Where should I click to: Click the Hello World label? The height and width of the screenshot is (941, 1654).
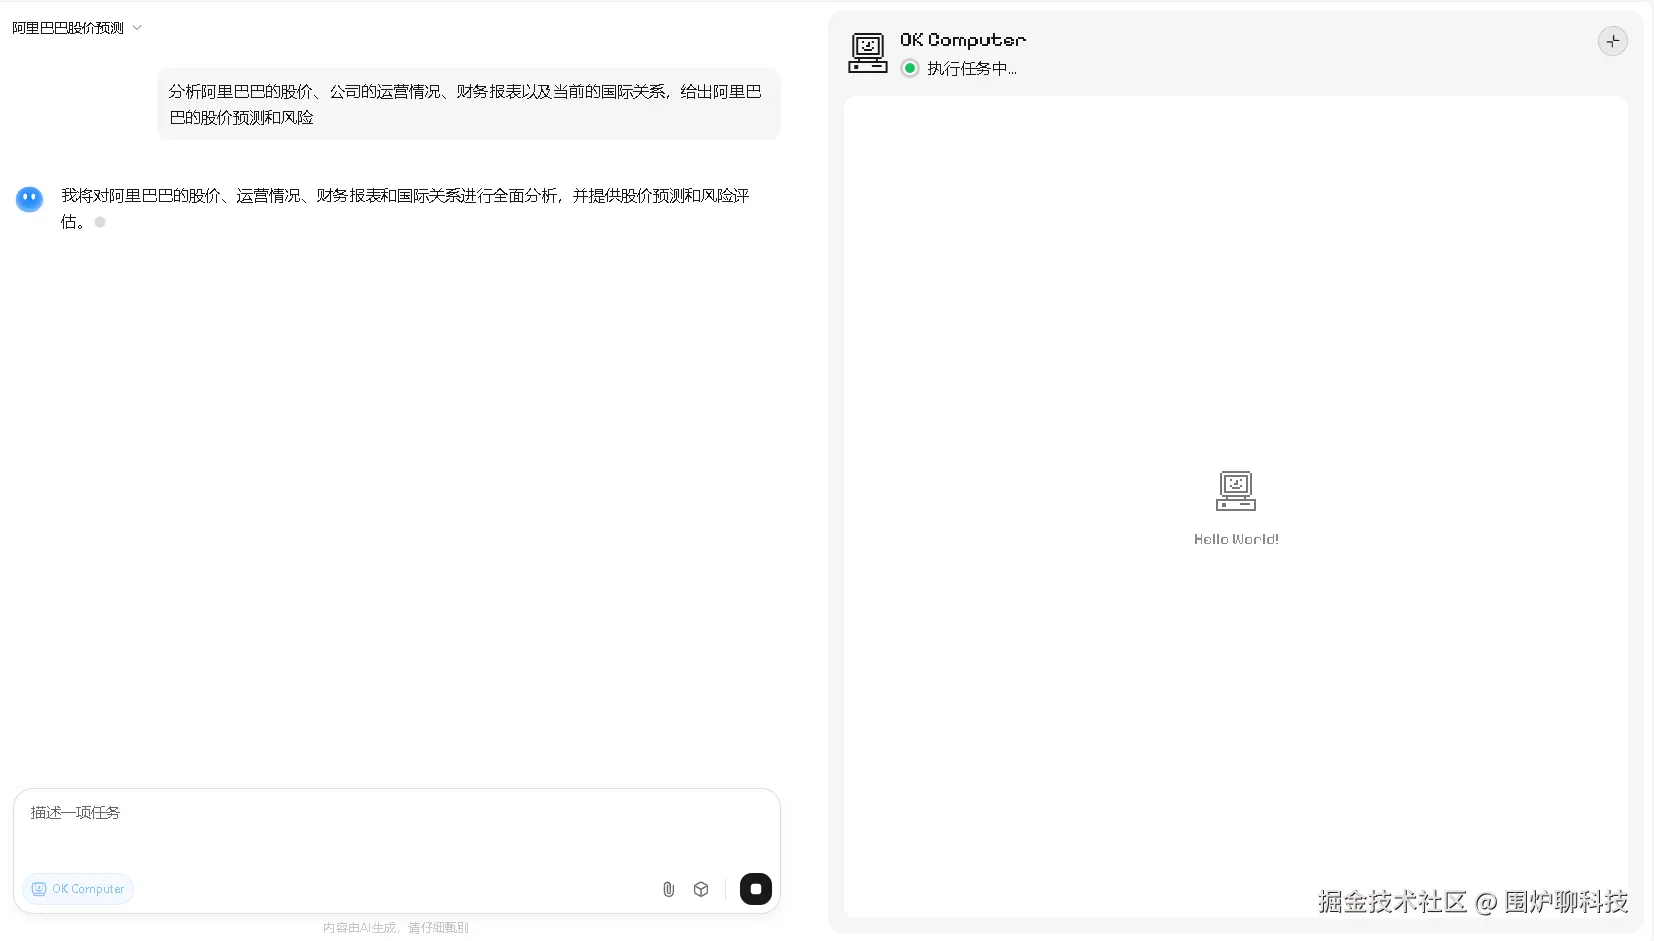point(1236,539)
